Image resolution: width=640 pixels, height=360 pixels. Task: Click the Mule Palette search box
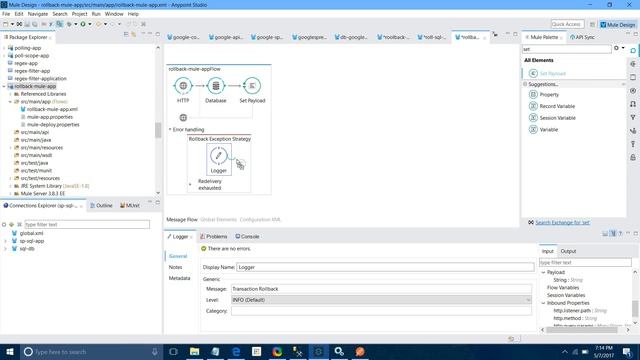567,49
